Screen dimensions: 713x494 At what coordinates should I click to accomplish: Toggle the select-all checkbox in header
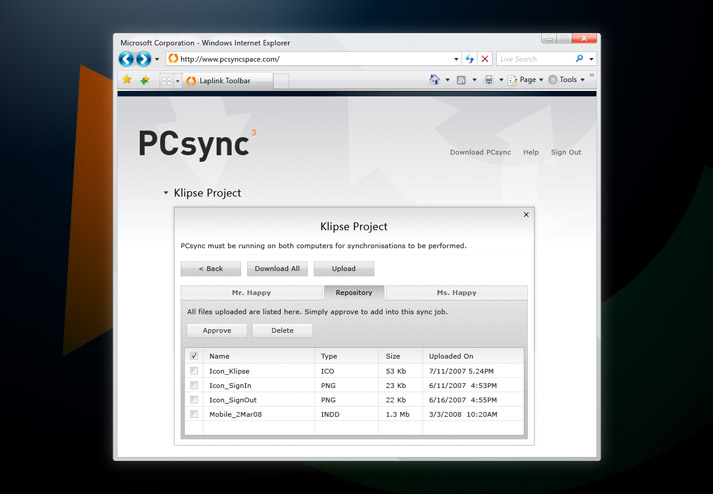coord(194,356)
